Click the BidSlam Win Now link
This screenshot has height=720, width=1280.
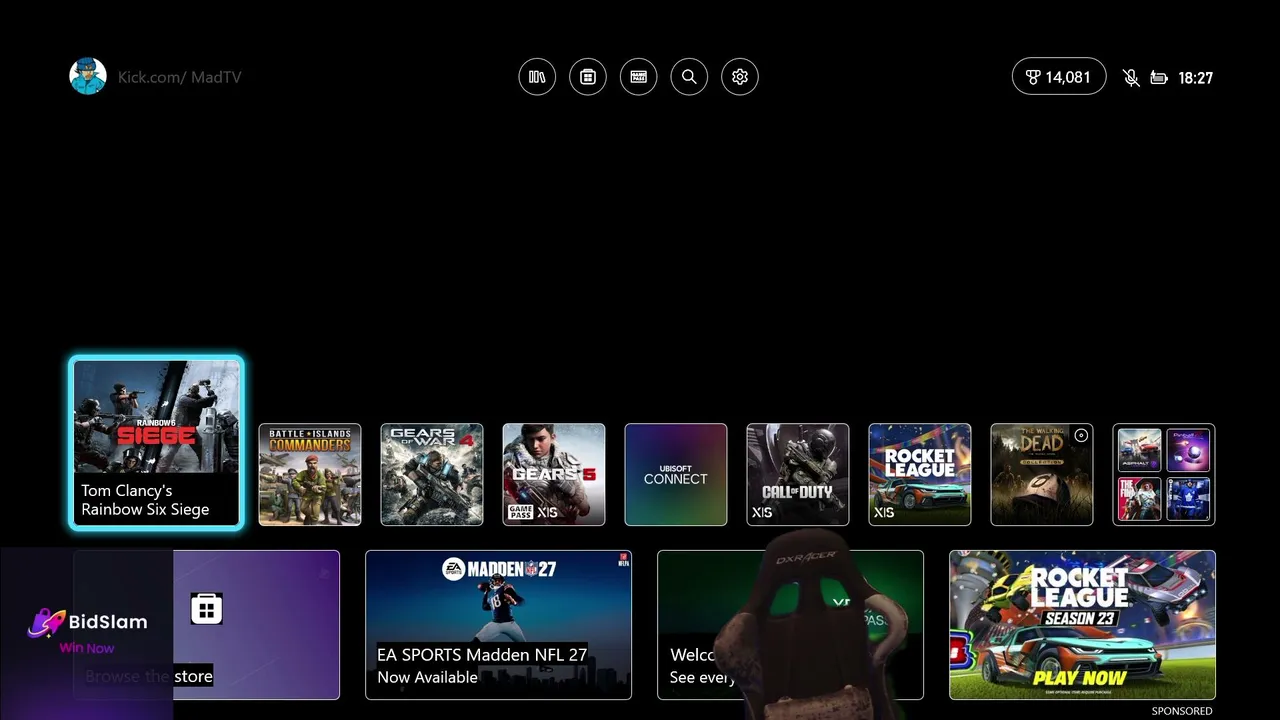[x=87, y=648]
